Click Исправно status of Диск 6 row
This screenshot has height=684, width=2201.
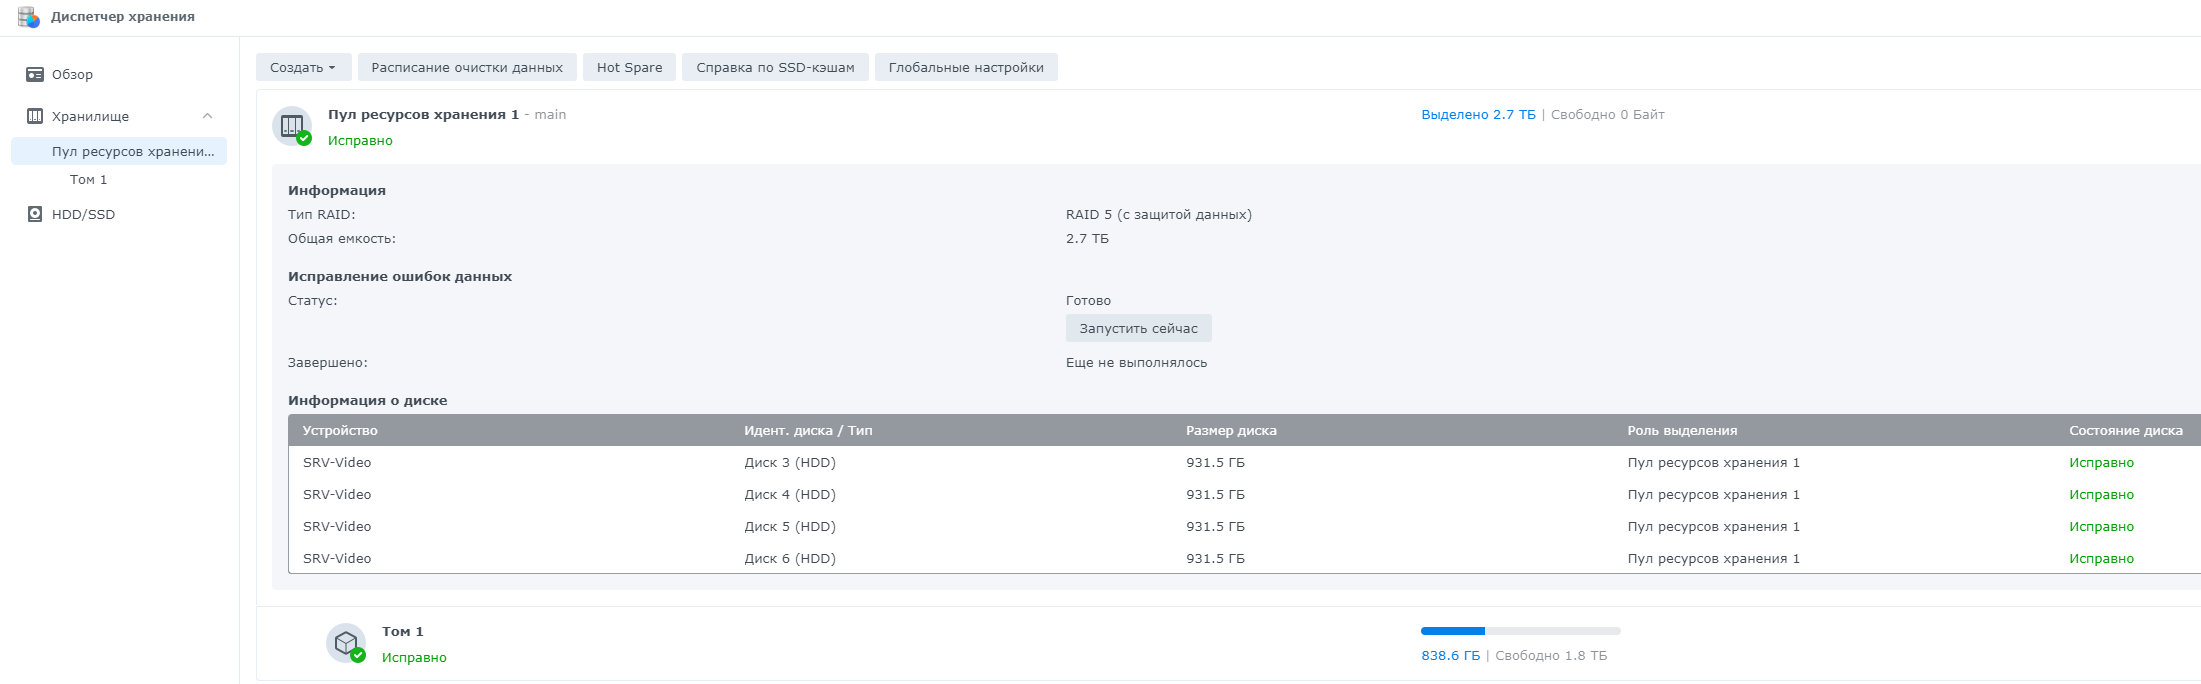[x=2101, y=559]
